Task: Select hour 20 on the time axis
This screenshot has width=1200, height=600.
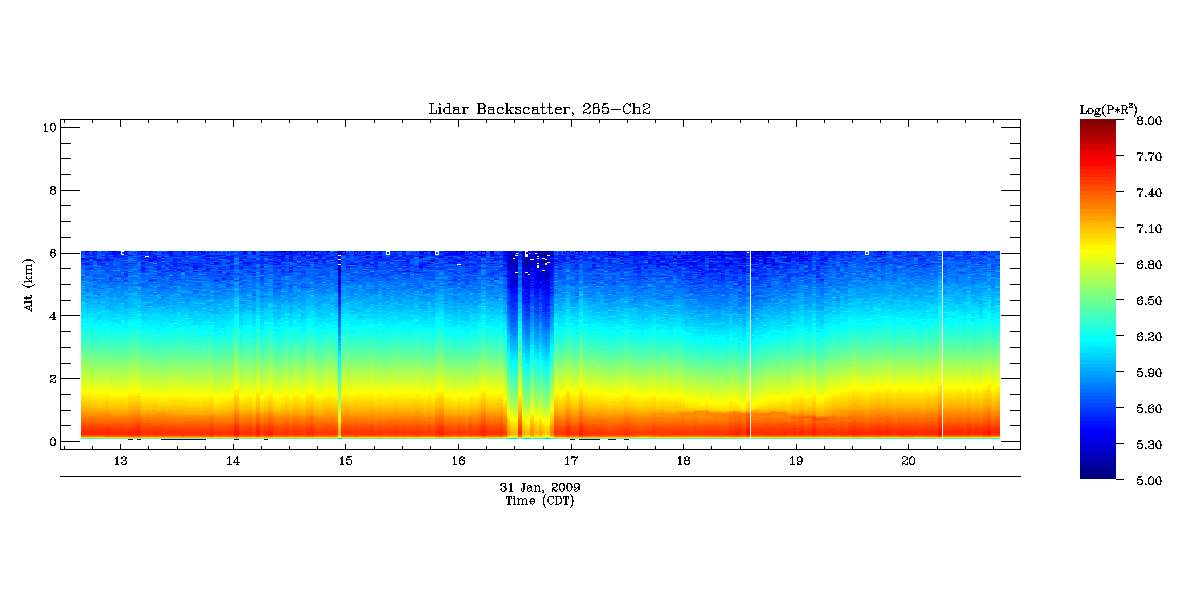Action: 908,461
